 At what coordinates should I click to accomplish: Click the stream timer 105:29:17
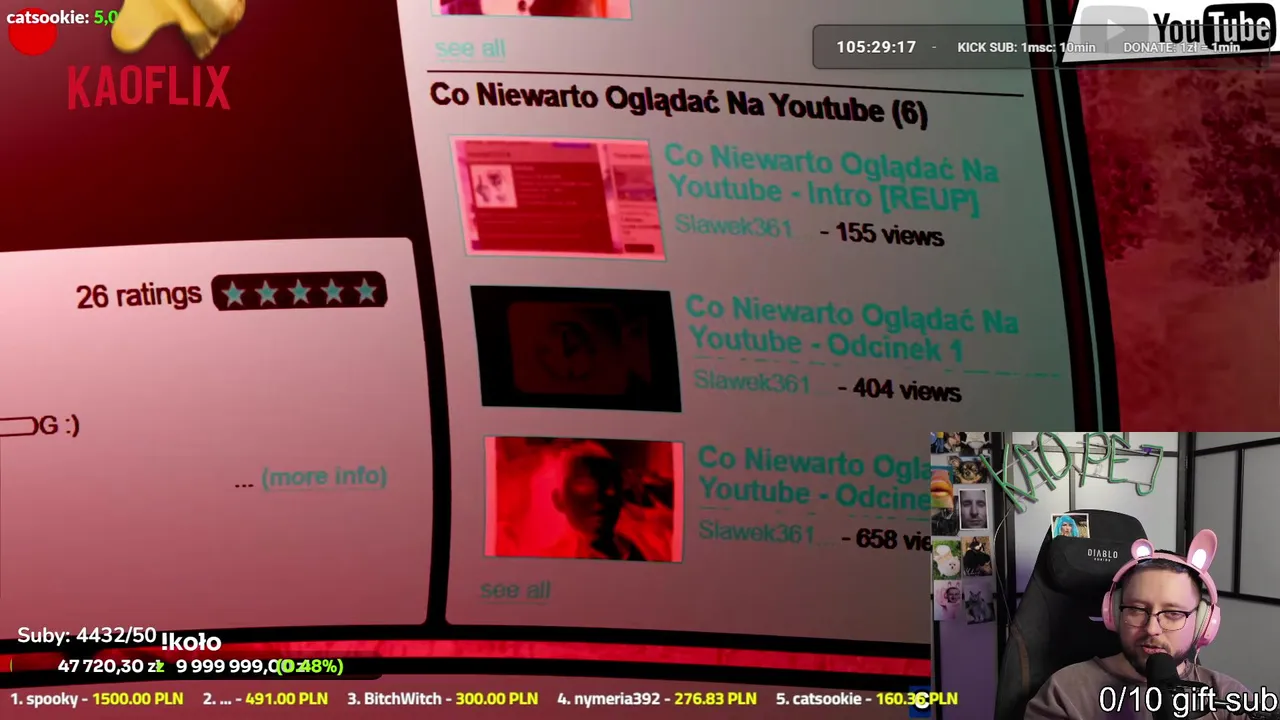tap(876, 47)
